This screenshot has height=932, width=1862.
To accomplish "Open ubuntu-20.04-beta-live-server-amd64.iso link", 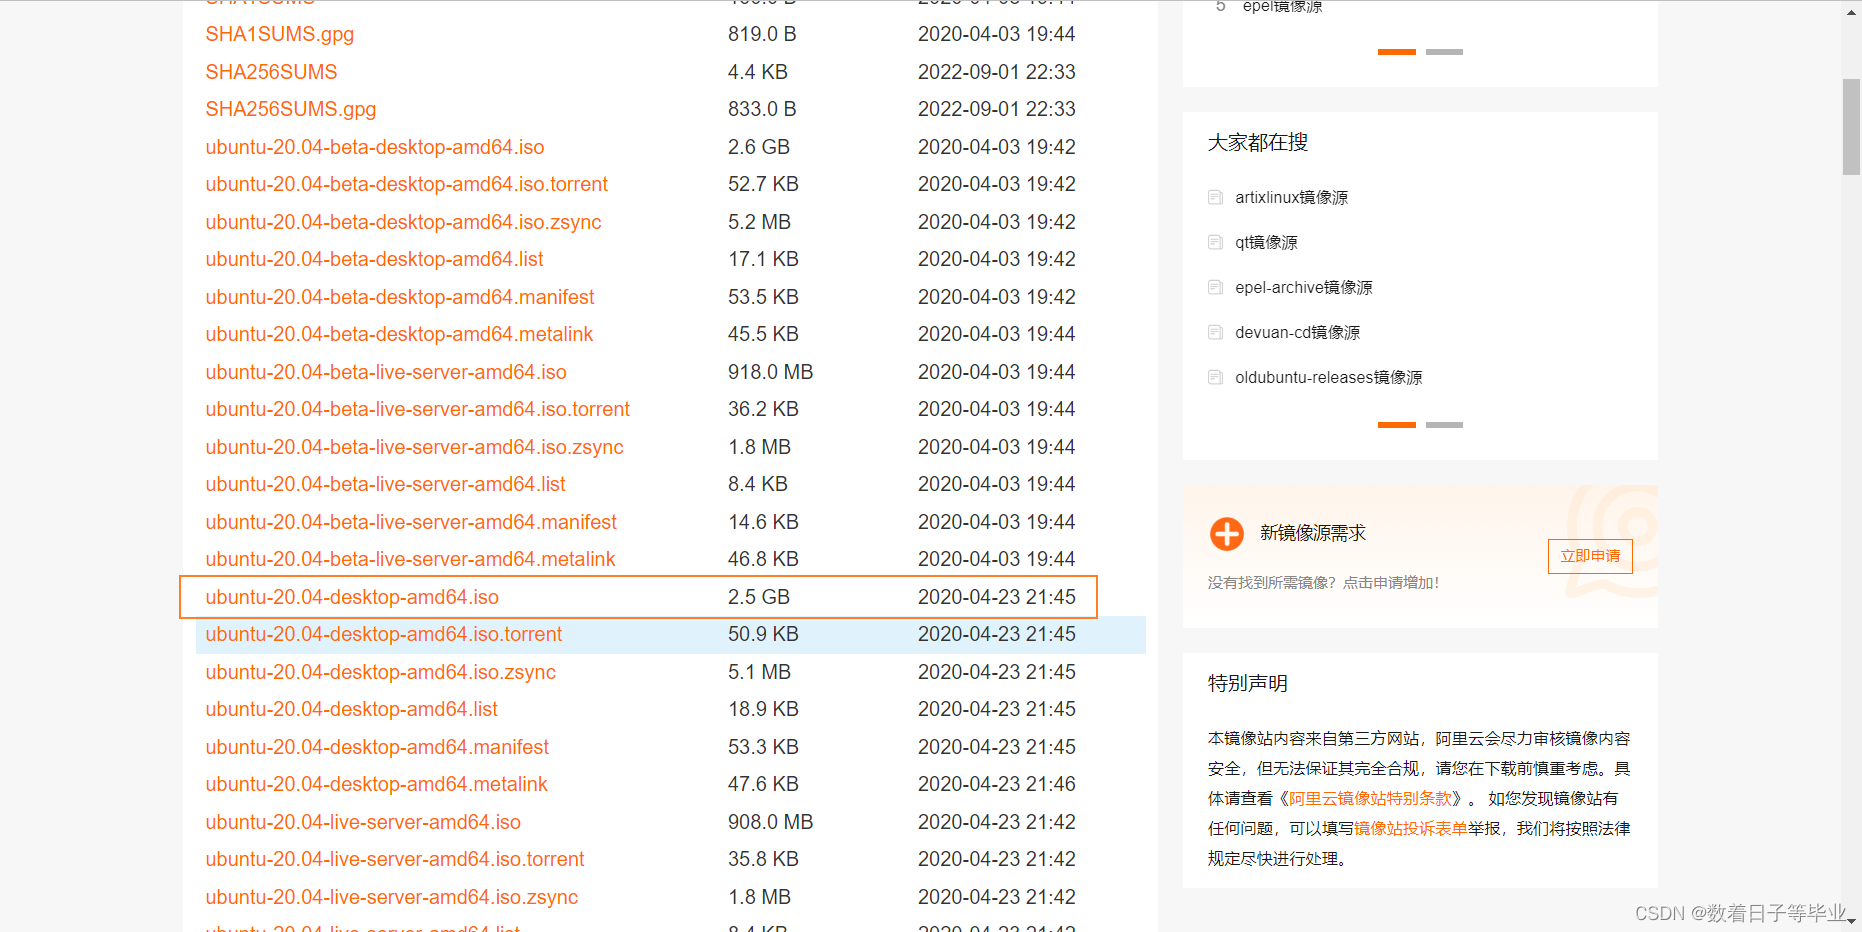I will [x=386, y=372].
